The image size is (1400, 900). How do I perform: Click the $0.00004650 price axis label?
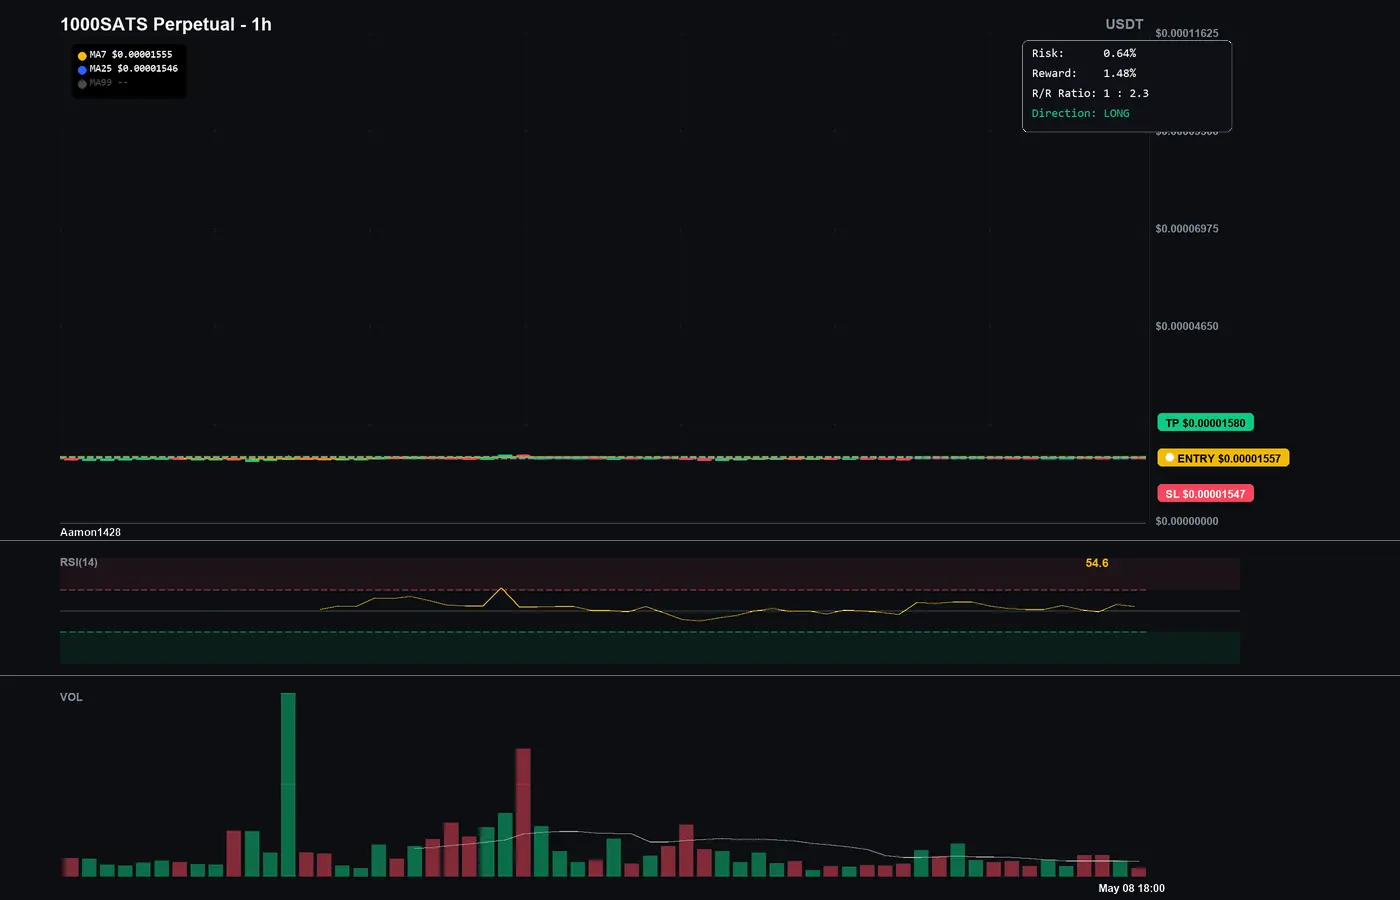[x=1187, y=327]
